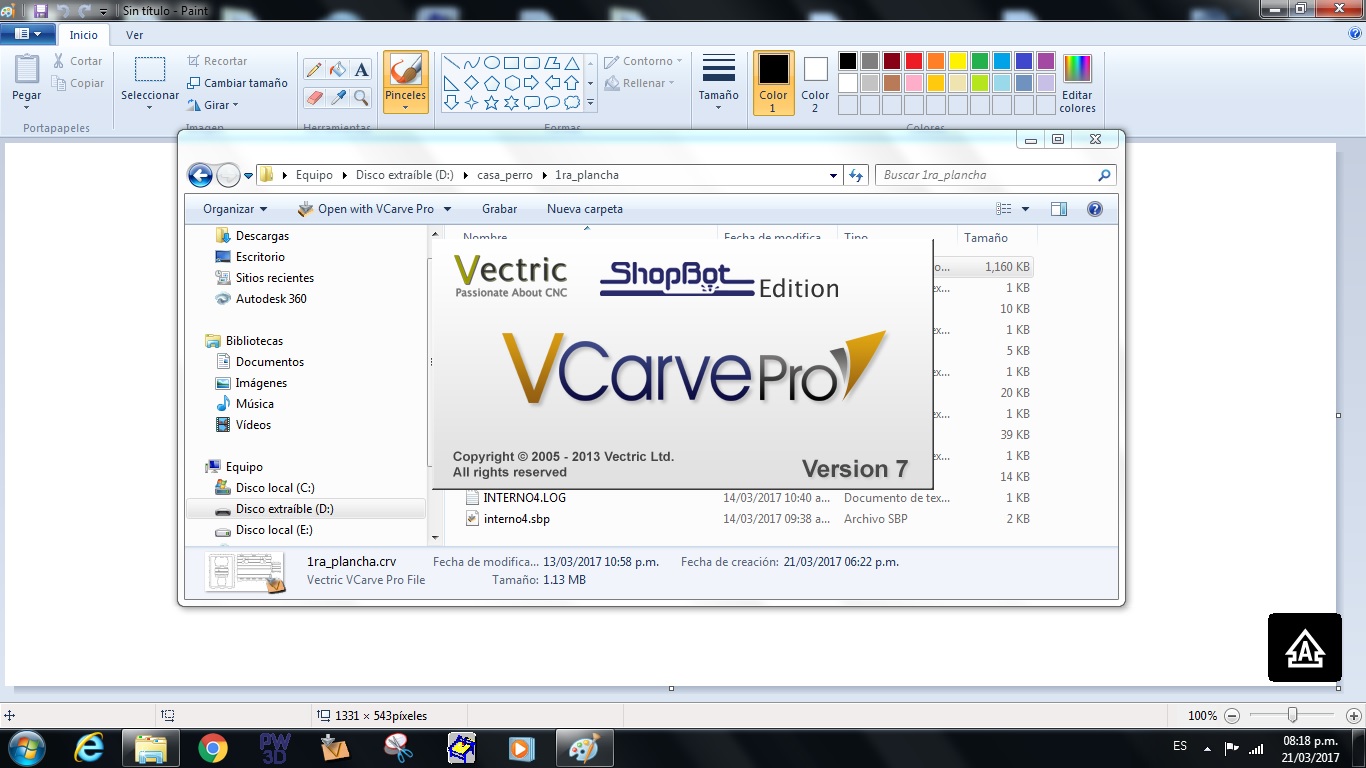
Task: Choose the Six-point star shape
Action: coord(511,103)
